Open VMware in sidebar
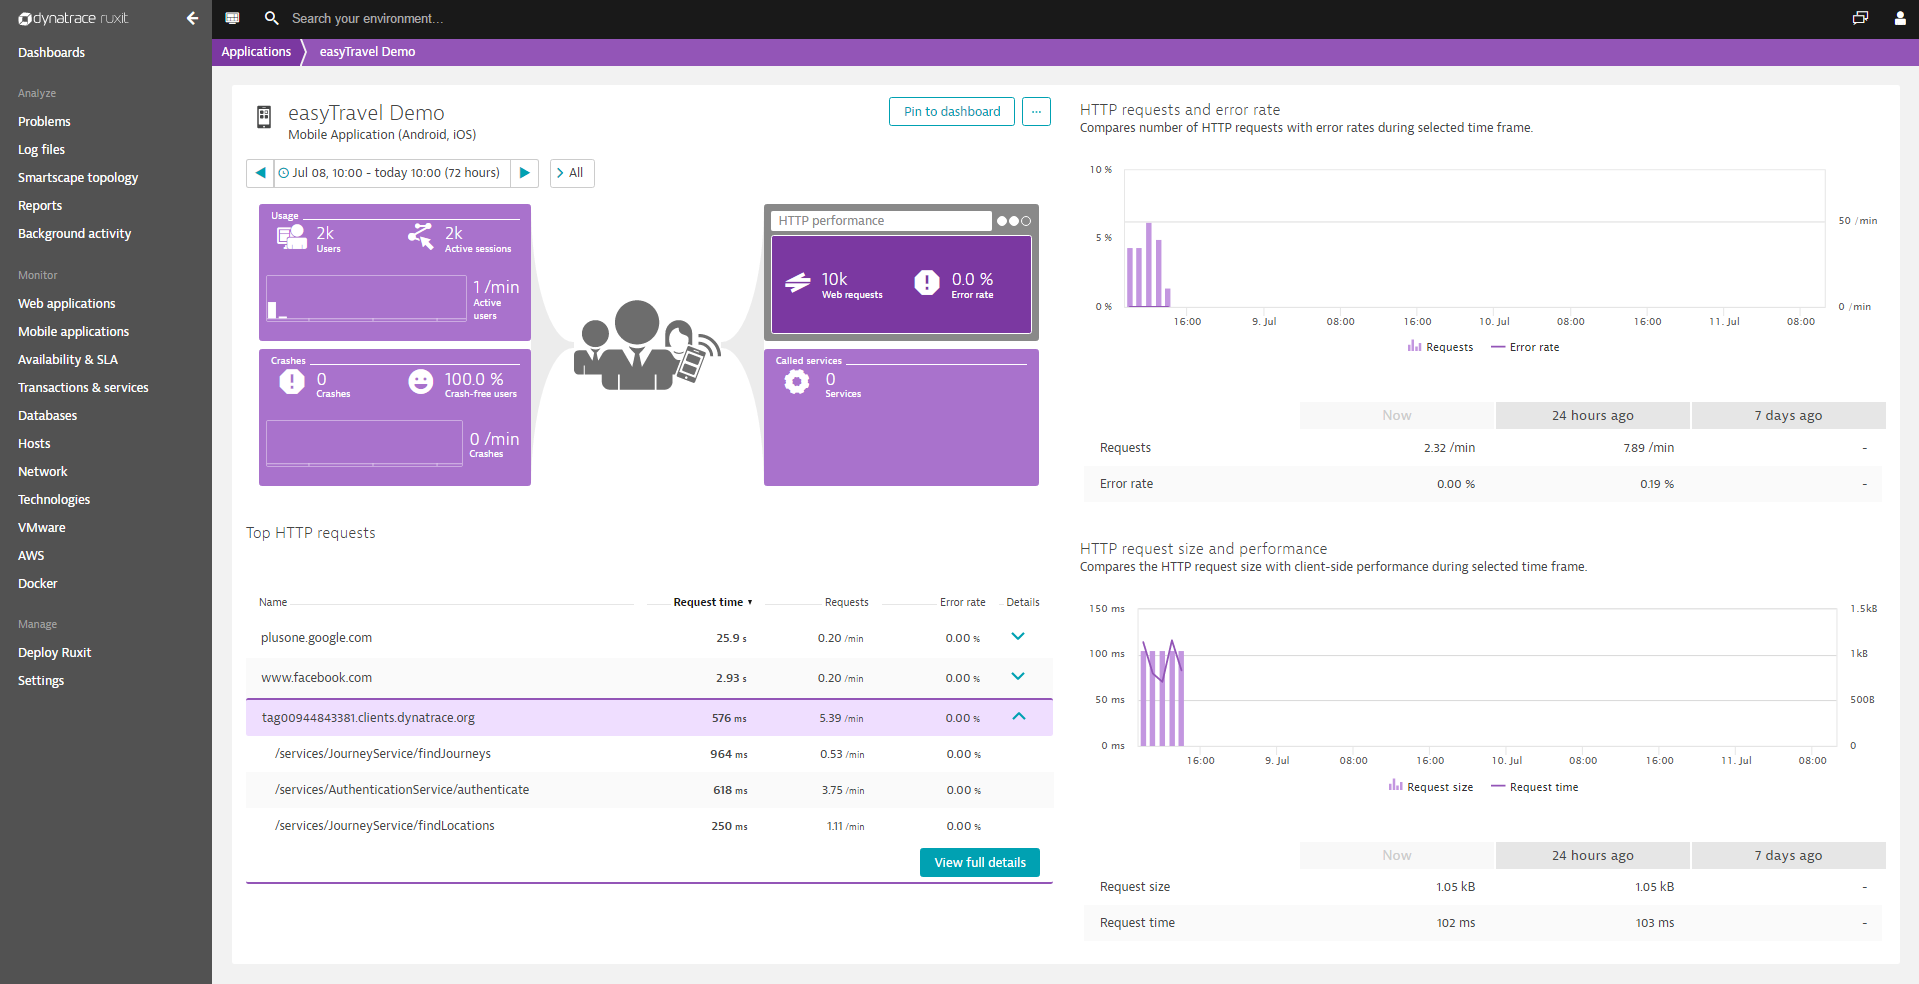Image resolution: width=1919 pixels, height=984 pixels. 41,527
